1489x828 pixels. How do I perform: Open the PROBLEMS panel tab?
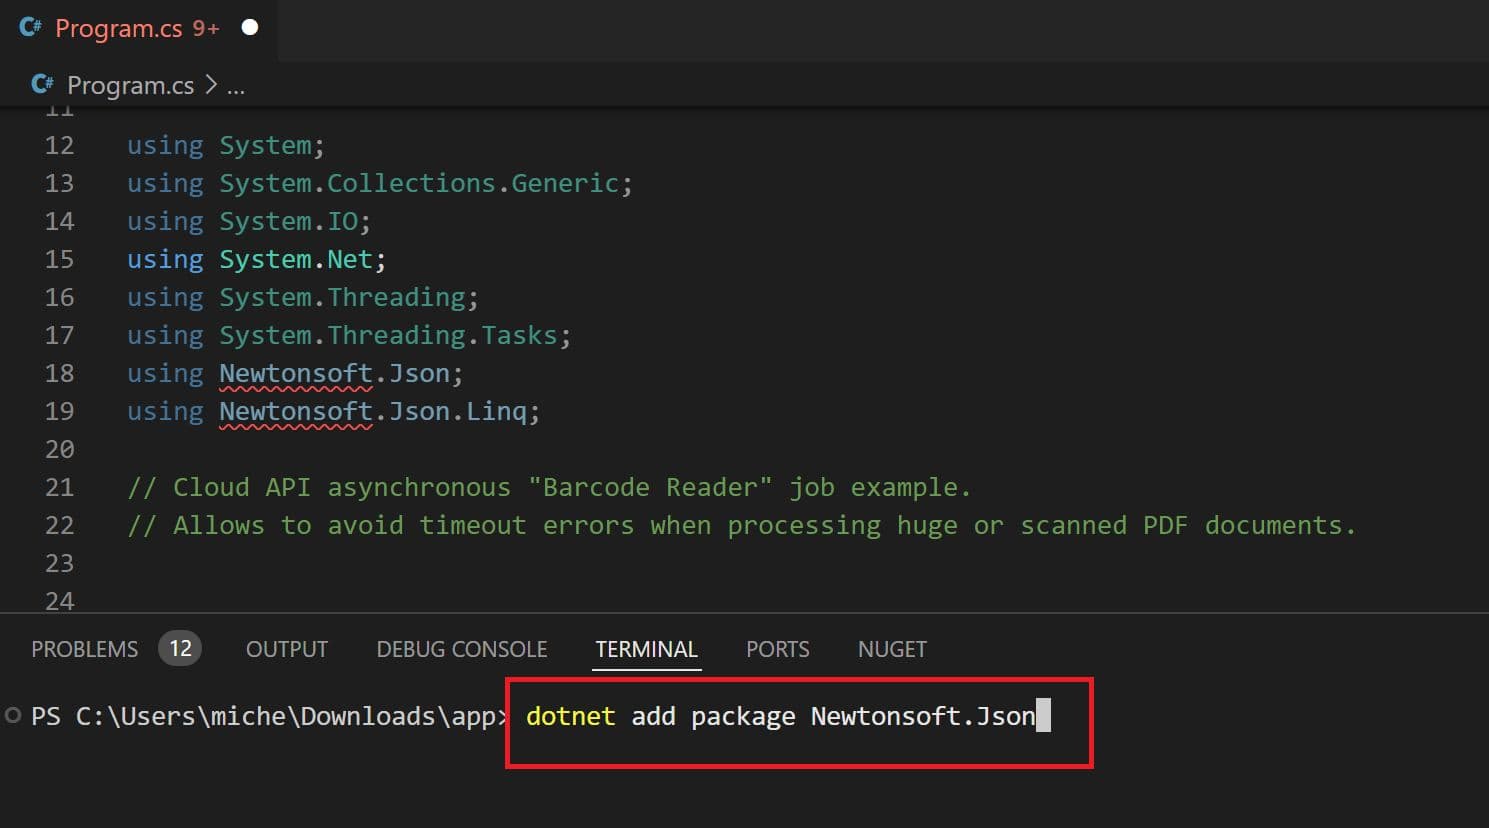[x=85, y=649]
